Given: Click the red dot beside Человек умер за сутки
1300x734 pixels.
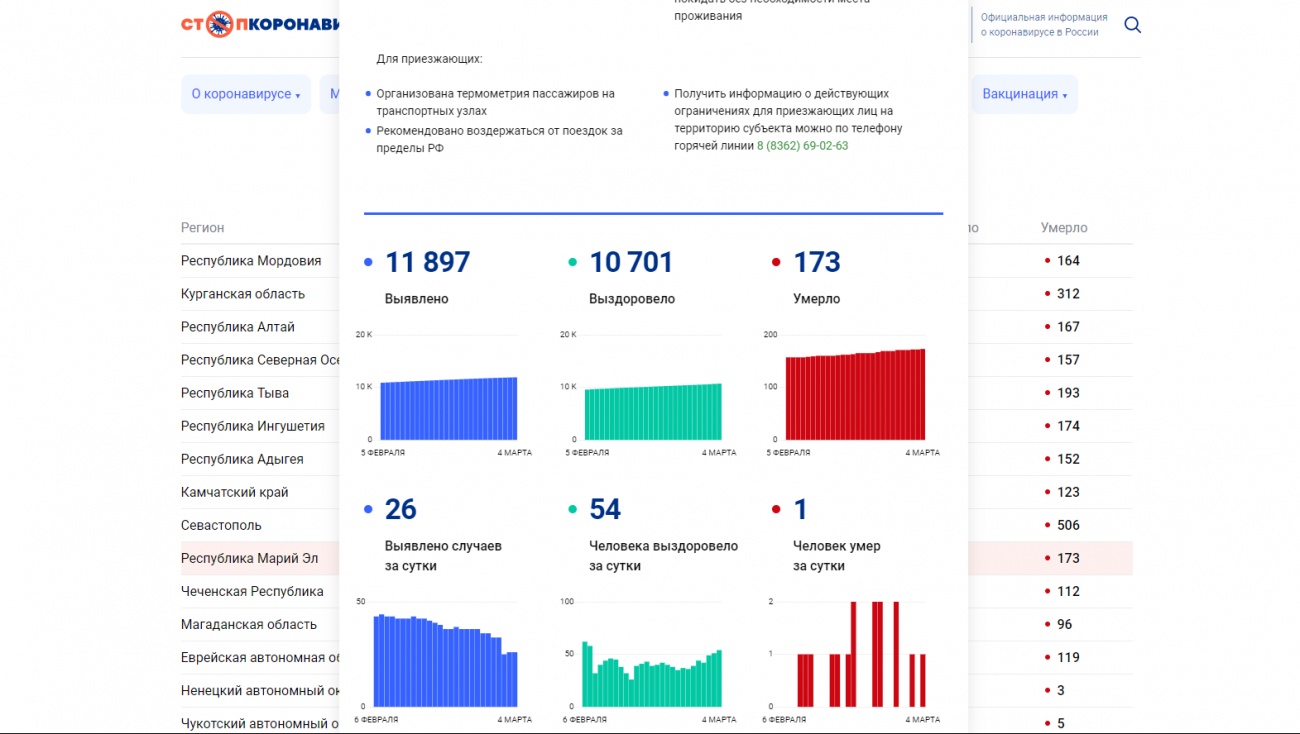Looking at the screenshot, I should tap(776, 508).
